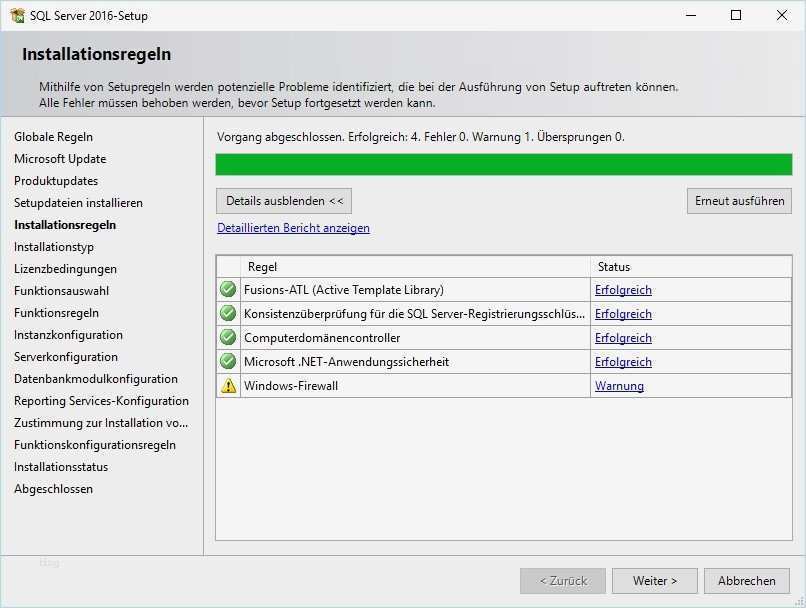Select Serverkonfiguration step in sidebar
This screenshot has height=608, width=806.
pos(66,357)
